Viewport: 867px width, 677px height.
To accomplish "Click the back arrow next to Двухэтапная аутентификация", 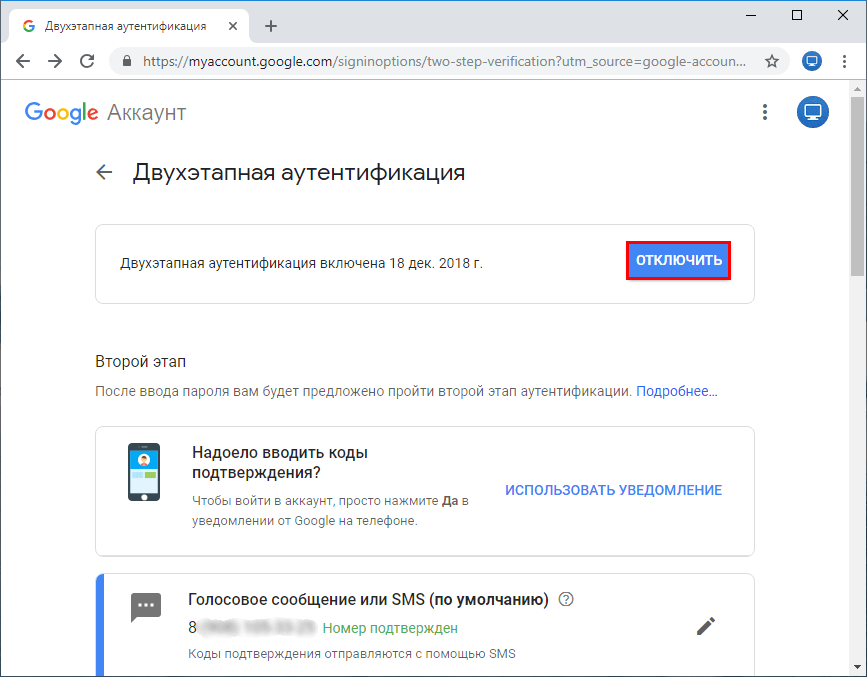I will point(104,172).
